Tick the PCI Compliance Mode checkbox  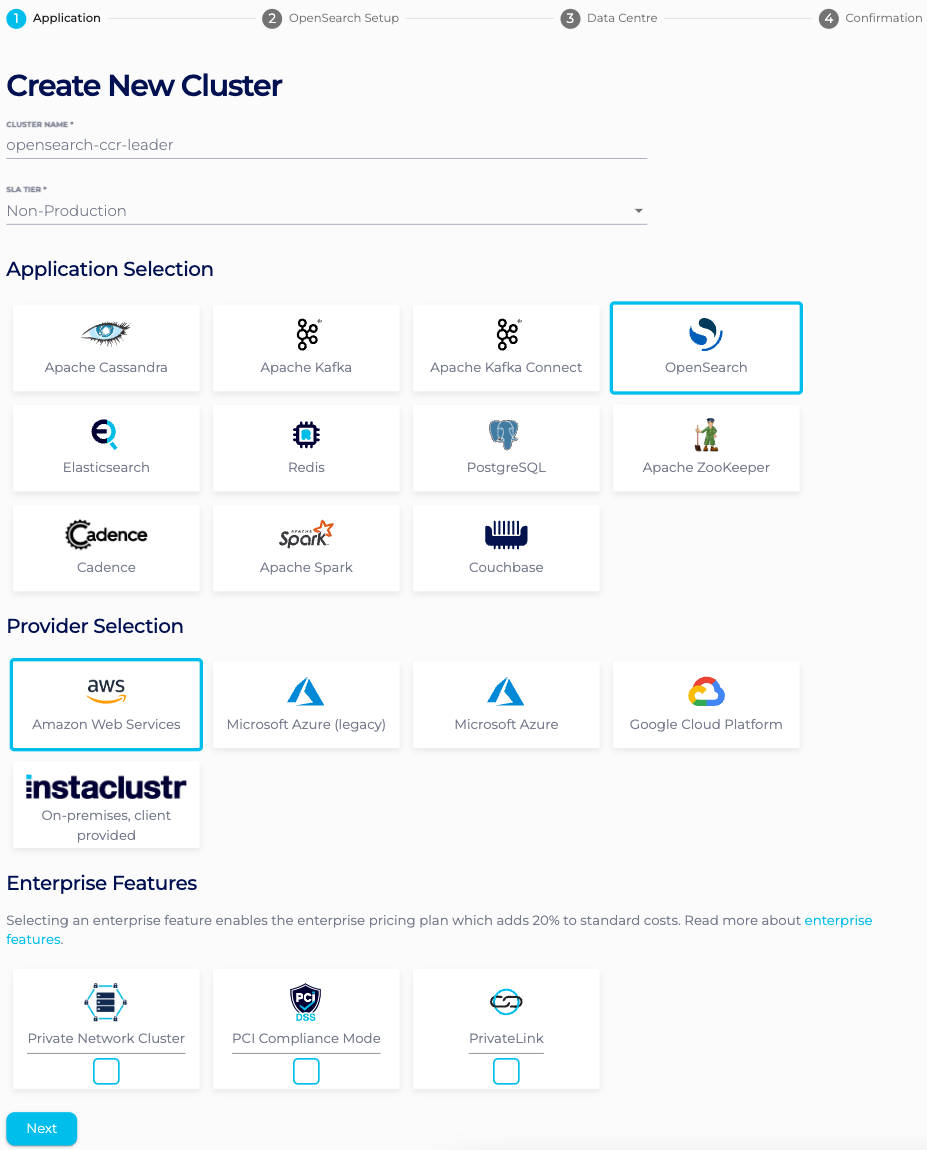point(306,1071)
